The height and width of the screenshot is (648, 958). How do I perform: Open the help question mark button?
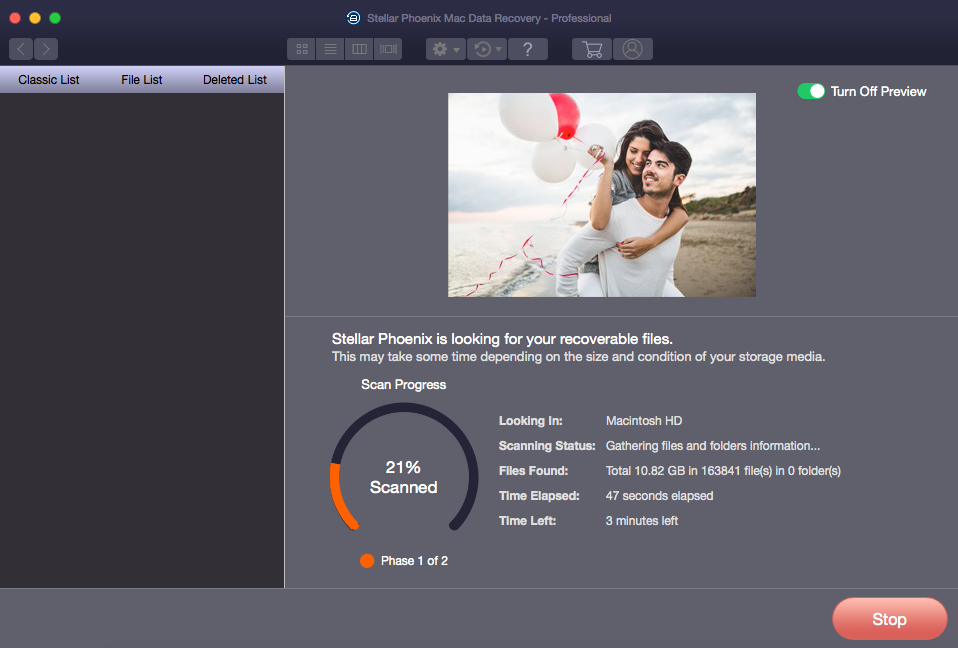coord(528,49)
